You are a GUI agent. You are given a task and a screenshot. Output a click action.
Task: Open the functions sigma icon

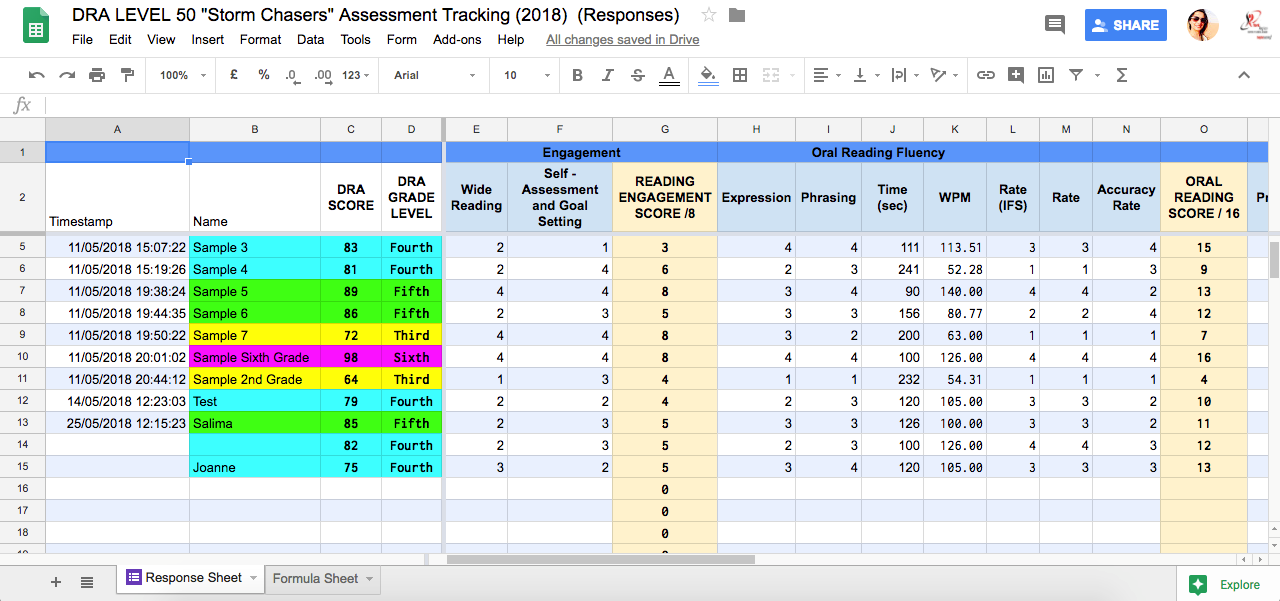pos(1121,75)
